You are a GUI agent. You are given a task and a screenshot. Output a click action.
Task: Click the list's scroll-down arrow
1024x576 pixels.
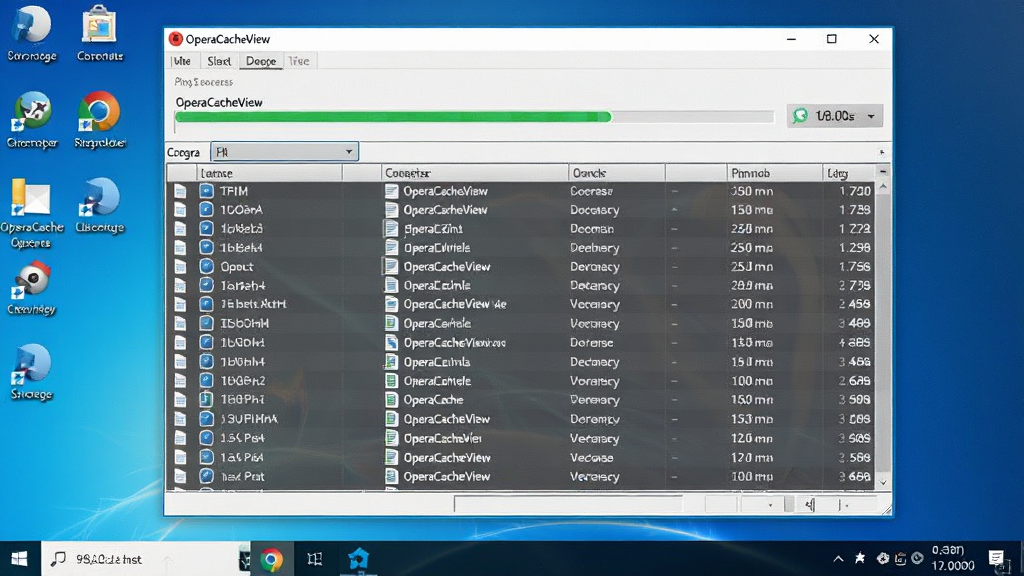(x=883, y=483)
